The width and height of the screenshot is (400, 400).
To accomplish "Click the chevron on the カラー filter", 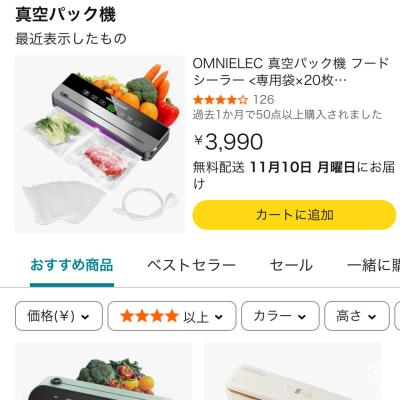I will [x=302, y=317].
